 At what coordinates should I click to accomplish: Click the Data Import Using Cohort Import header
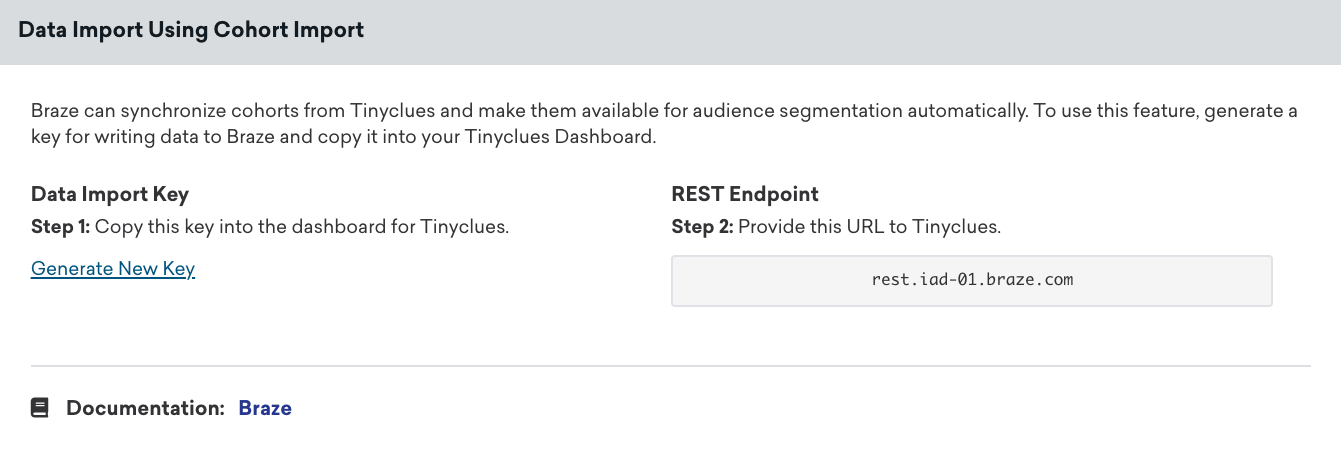click(191, 30)
